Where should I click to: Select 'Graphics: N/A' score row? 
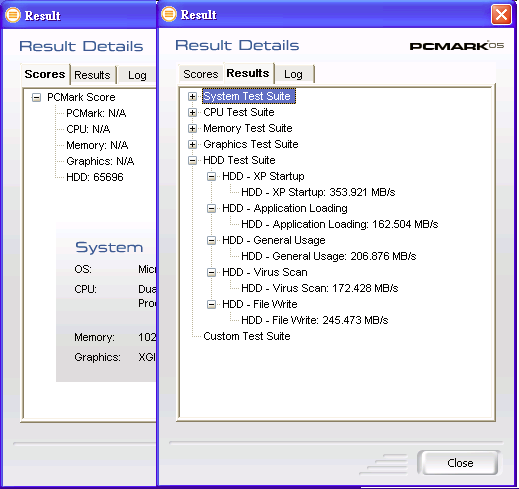(x=100, y=161)
